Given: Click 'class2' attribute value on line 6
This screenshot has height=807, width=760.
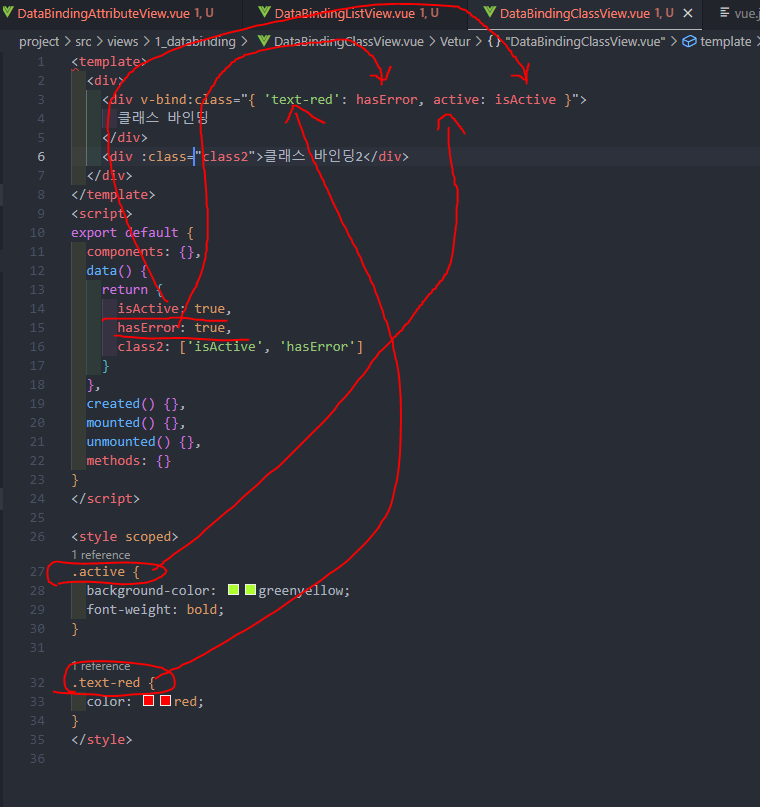Looking at the screenshot, I should tap(225, 156).
